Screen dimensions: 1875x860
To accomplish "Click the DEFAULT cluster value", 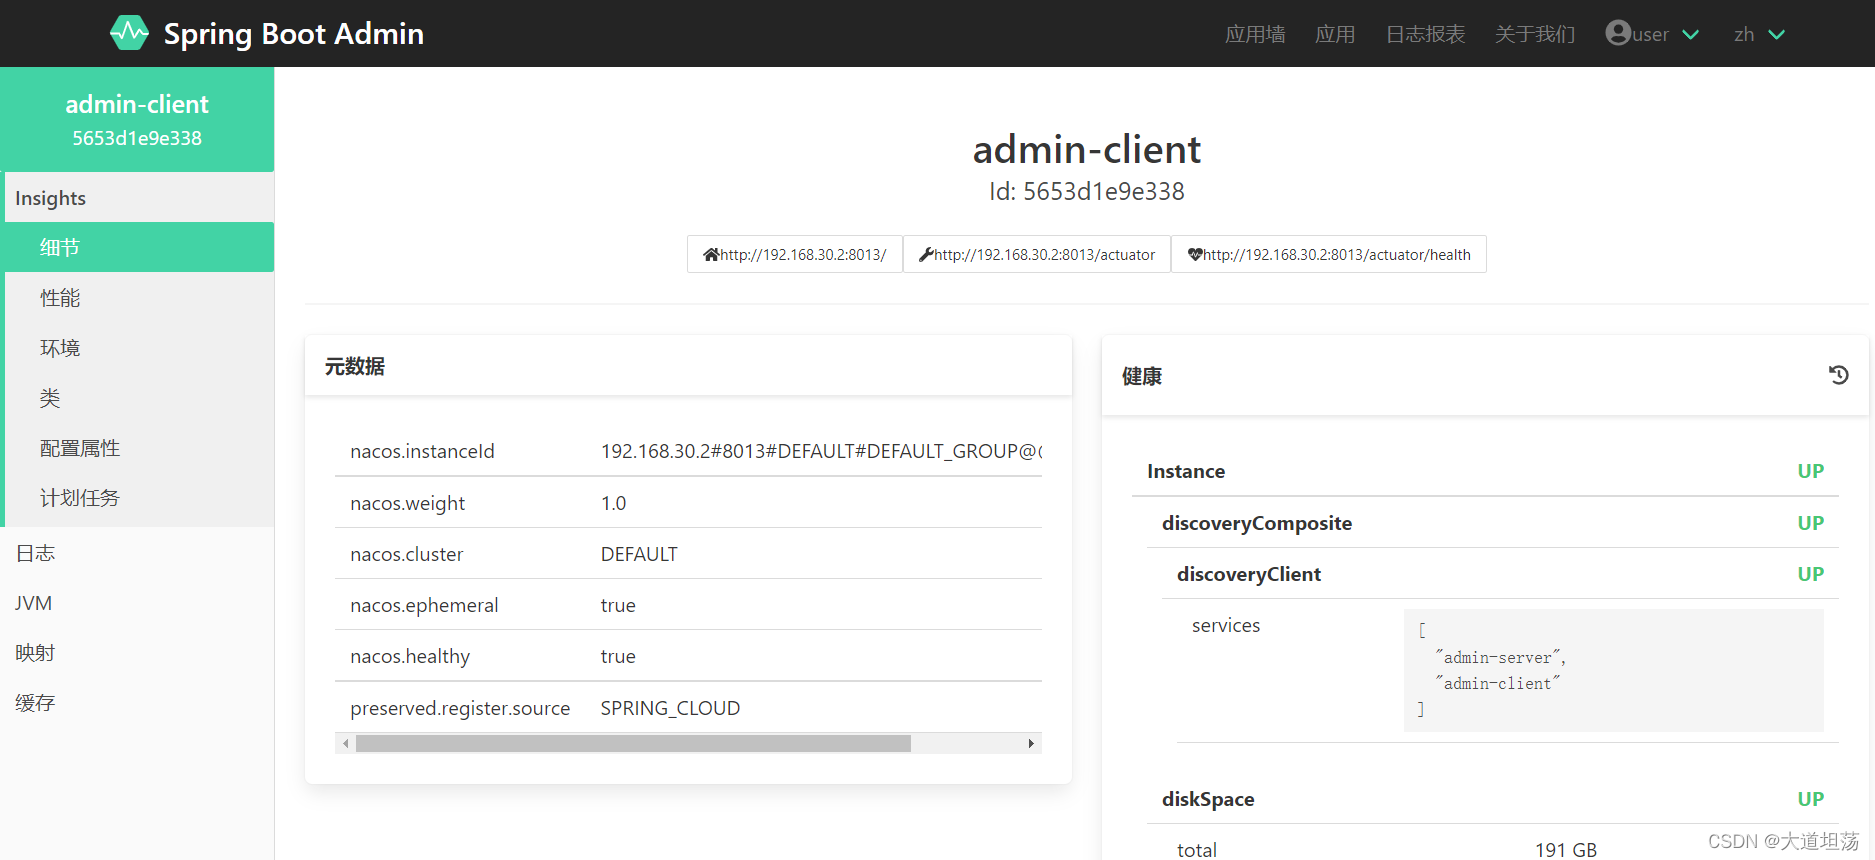I will 639,554.
